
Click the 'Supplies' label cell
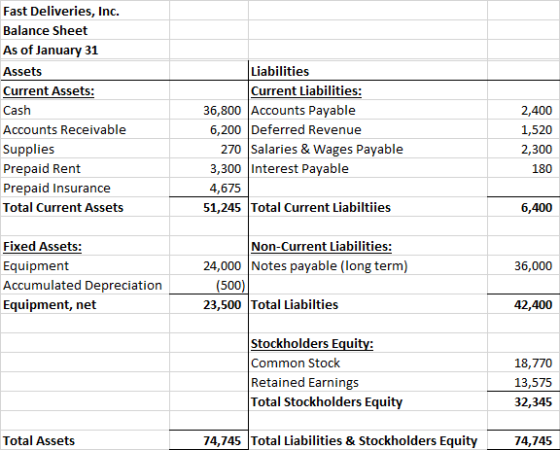29,149
